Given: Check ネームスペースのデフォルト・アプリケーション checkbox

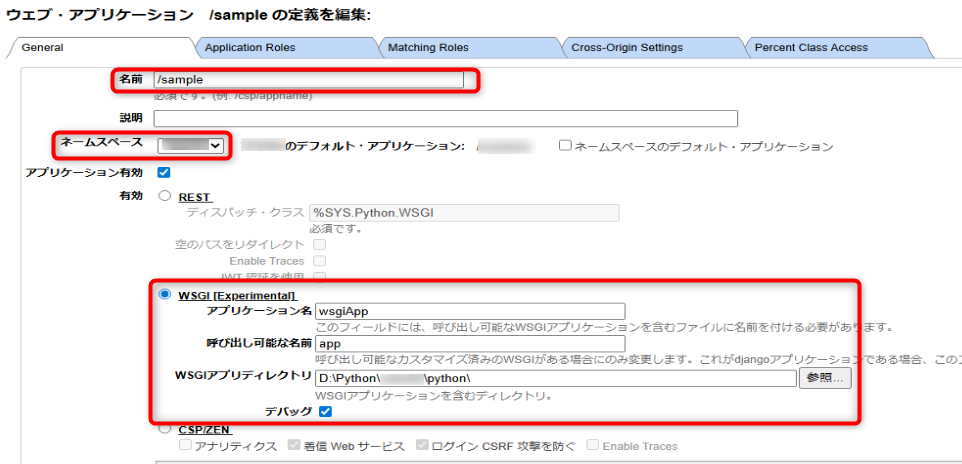Looking at the screenshot, I should click(x=566, y=146).
